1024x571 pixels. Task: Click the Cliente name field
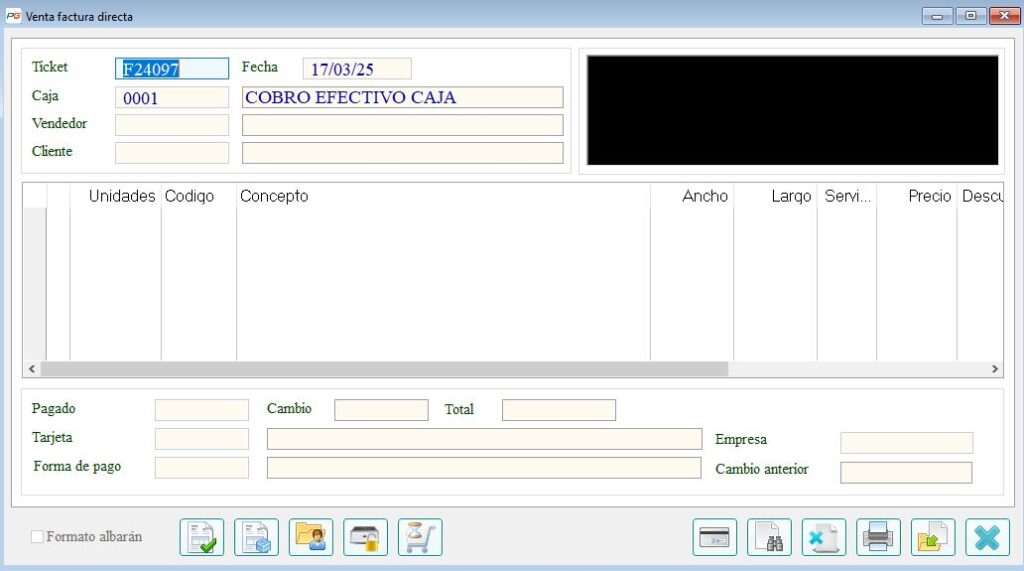tap(402, 153)
